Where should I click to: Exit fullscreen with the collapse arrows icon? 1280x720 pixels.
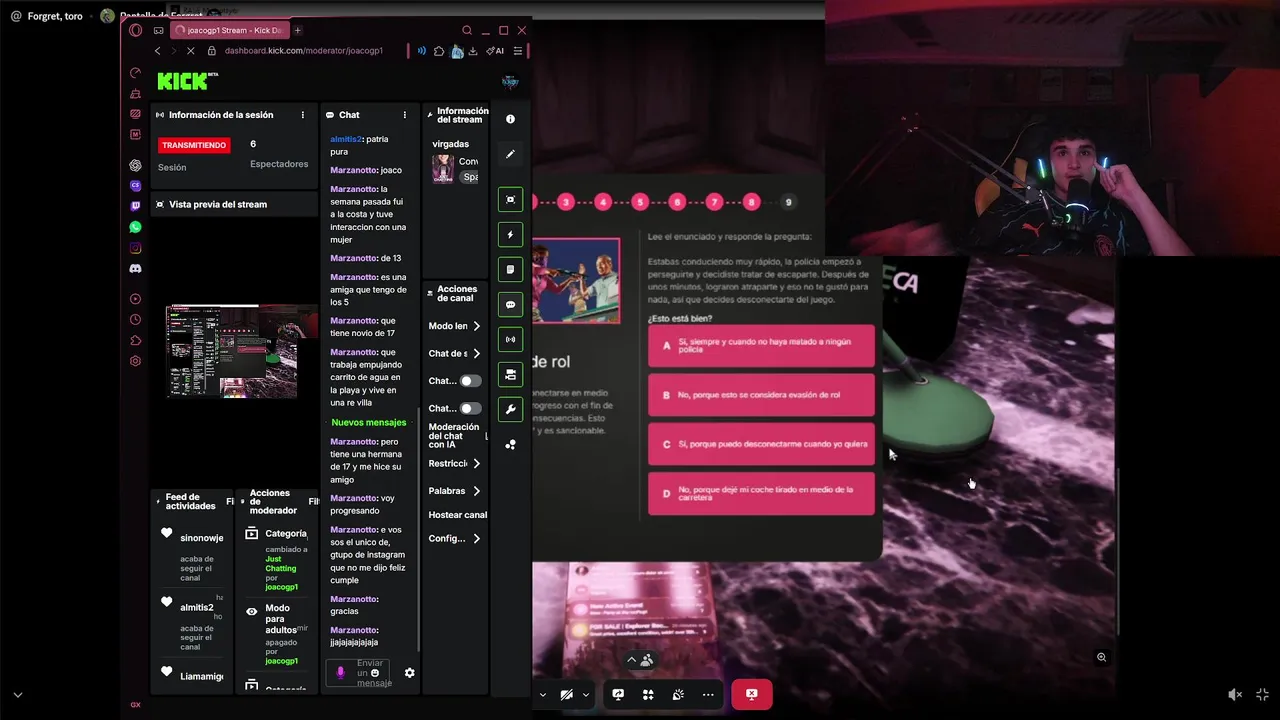(1262, 695)
